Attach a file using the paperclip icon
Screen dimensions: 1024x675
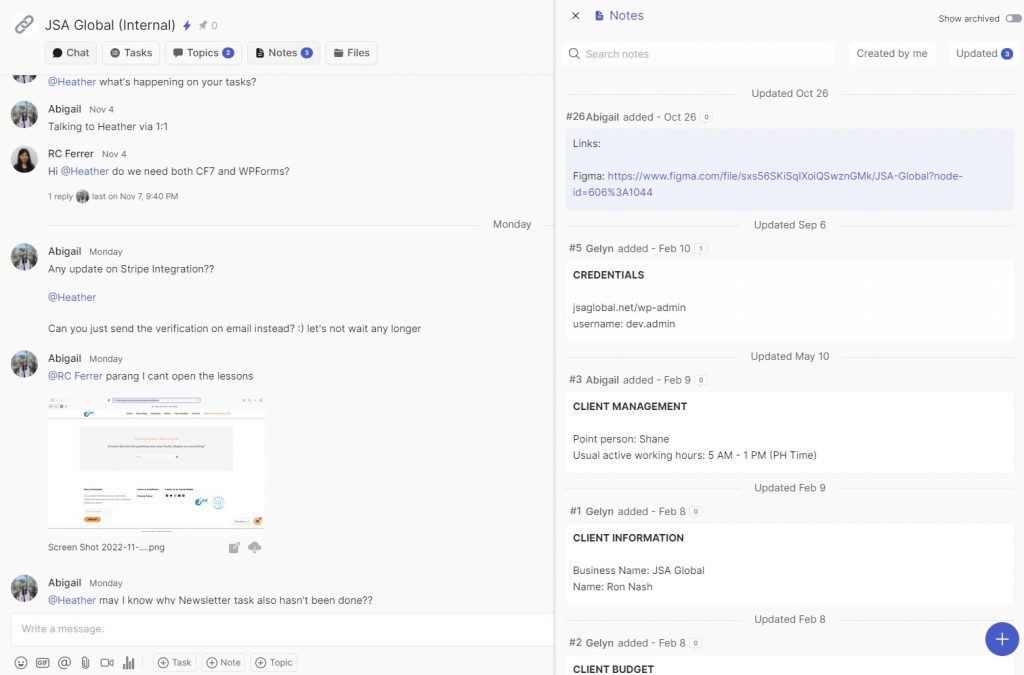[86, 662]
